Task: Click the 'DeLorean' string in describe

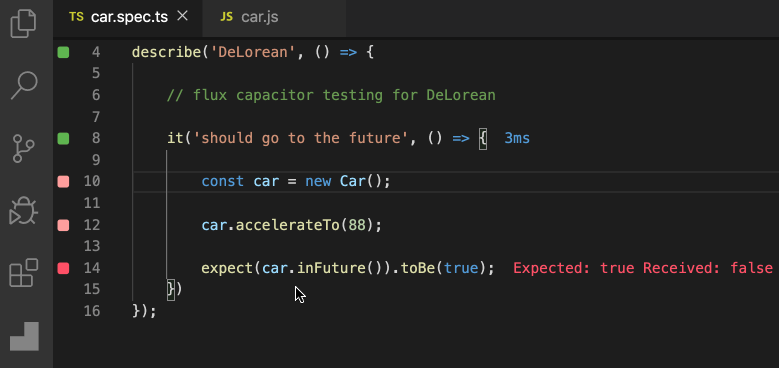Action: click(253, 52)
